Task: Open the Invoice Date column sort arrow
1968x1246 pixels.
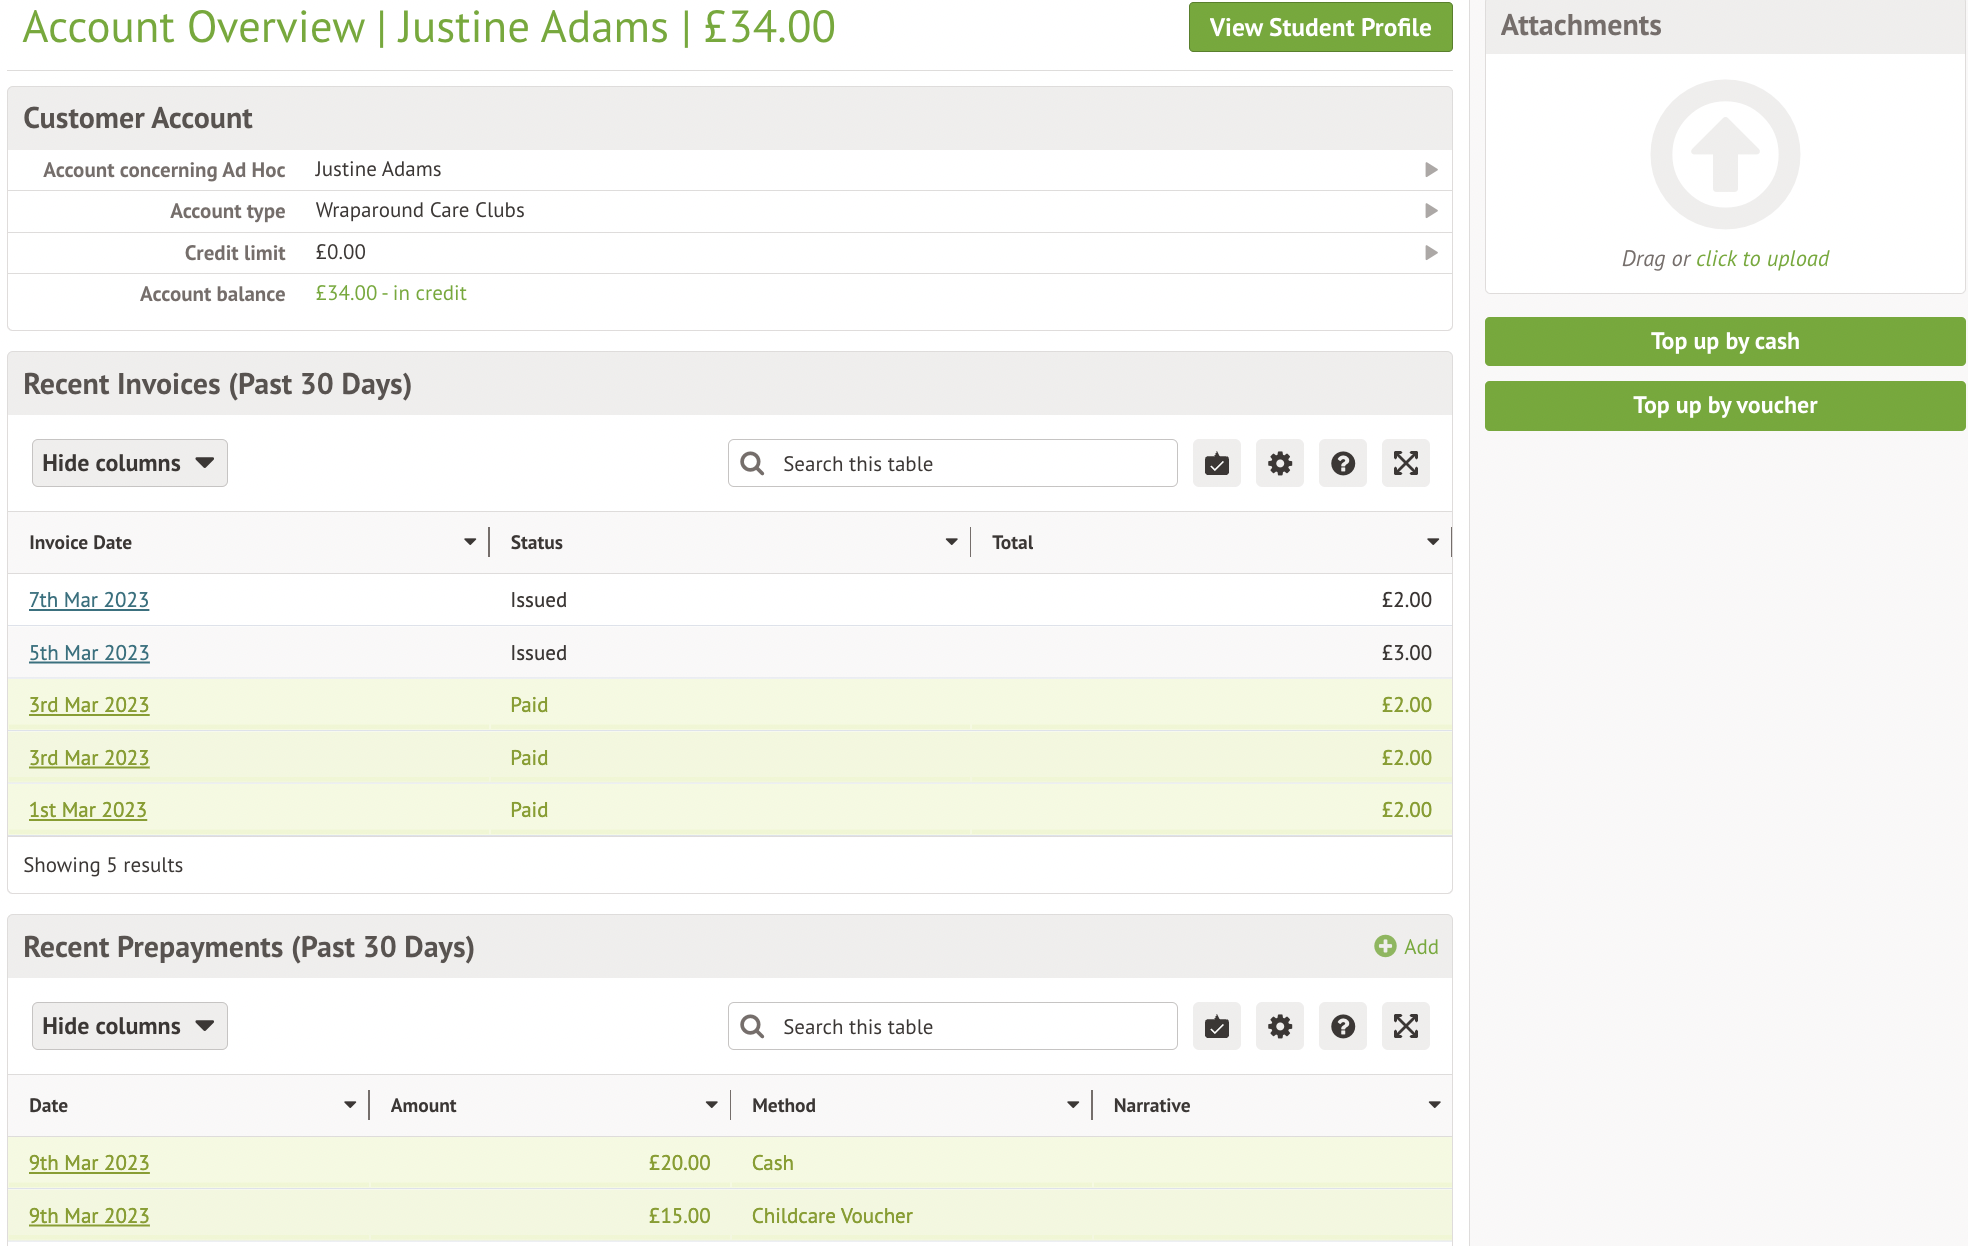Action: click(469, 542)
